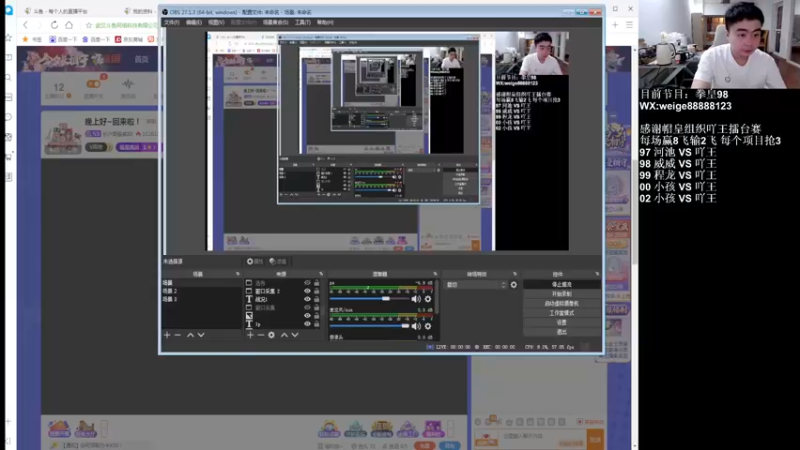Select the first scene in scenes list
800x450 pixels.
(x=201, y=283)
